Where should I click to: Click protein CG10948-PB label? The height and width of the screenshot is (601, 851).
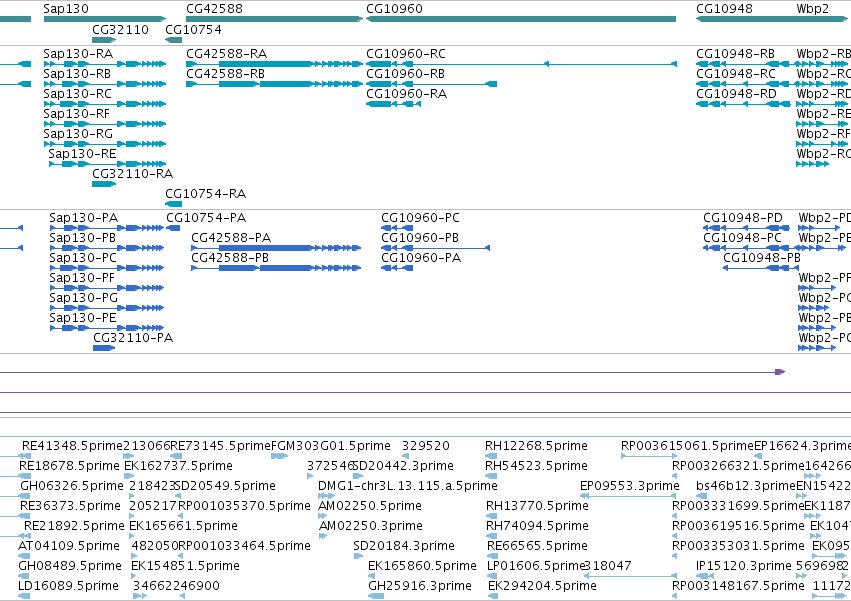[x=762, y=258]
